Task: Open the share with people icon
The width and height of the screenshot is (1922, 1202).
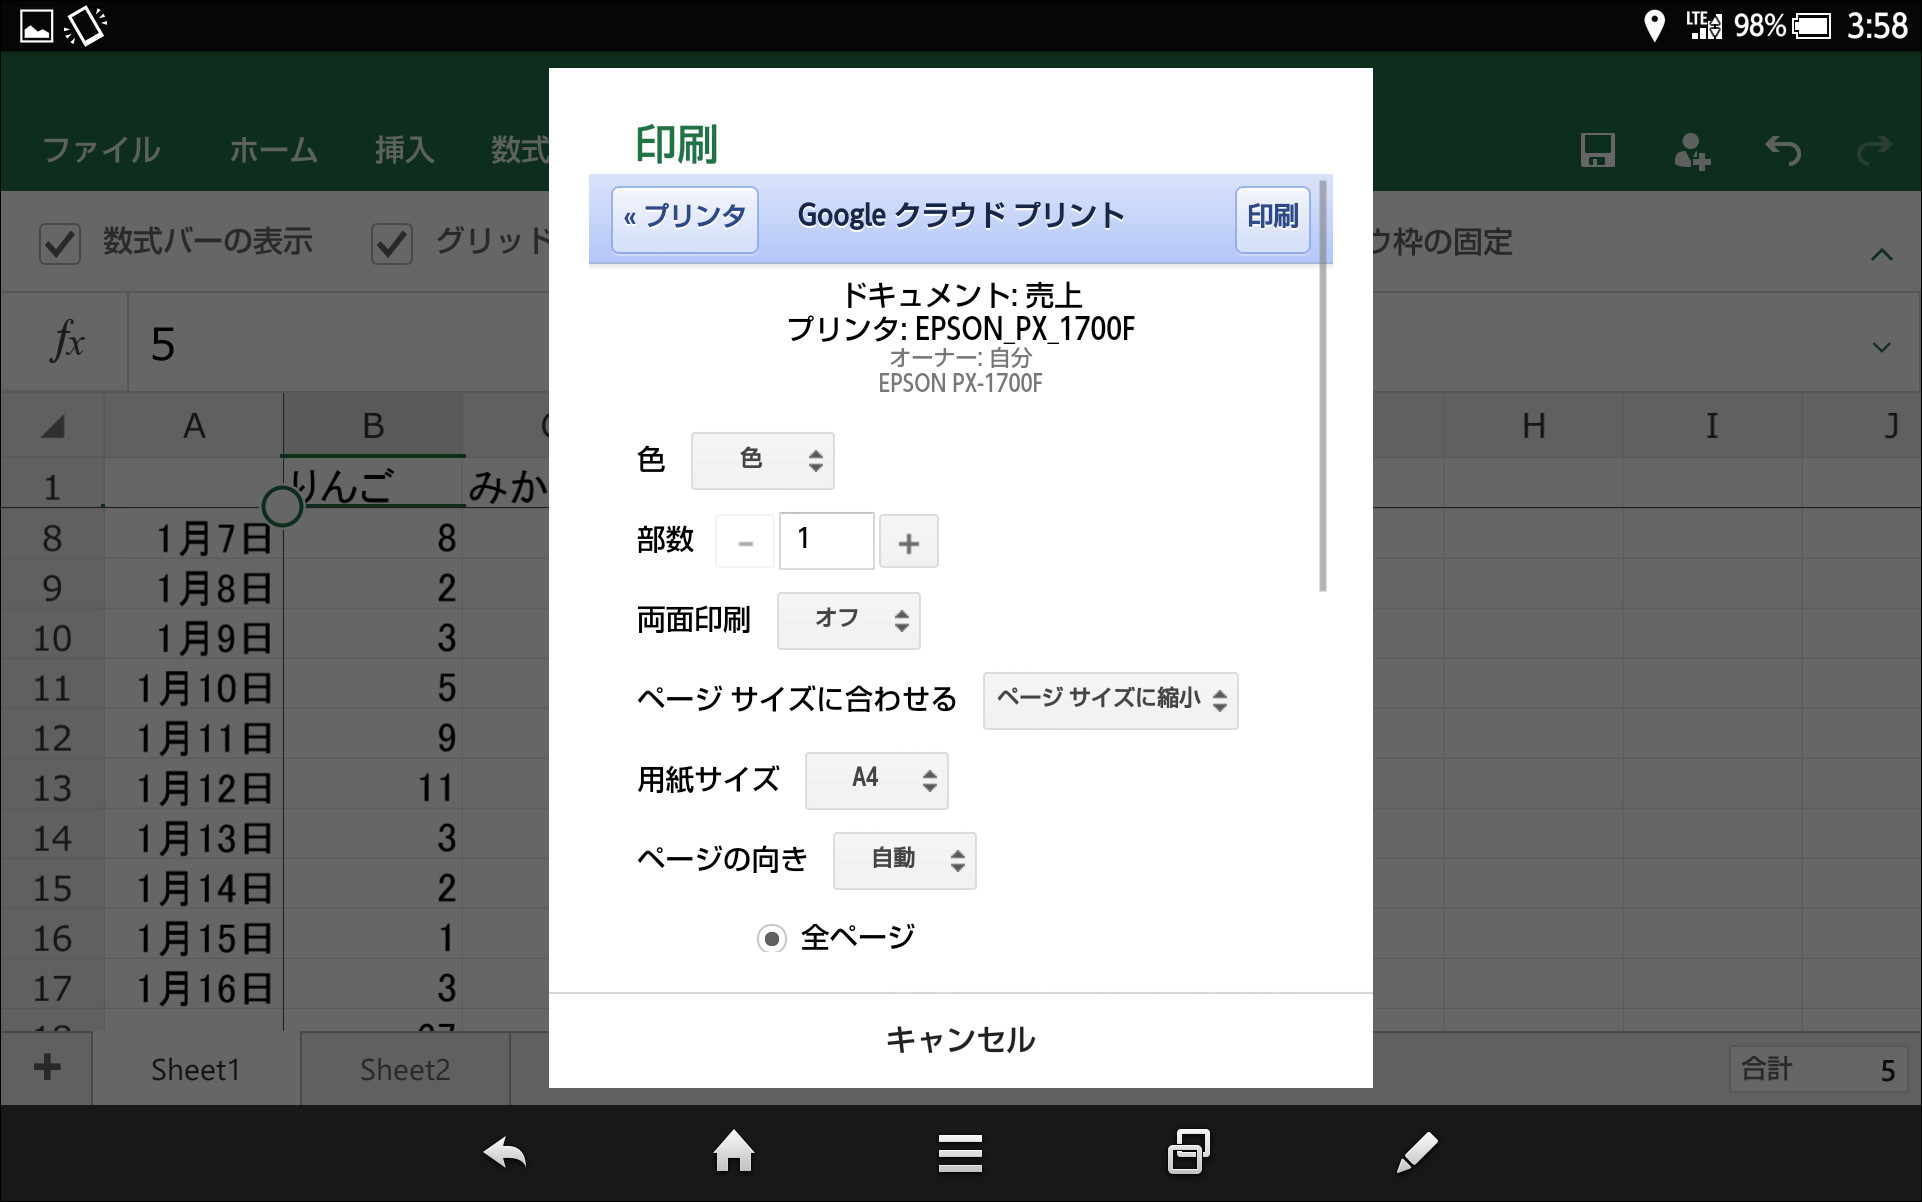Action: (x=1692, y=150)
